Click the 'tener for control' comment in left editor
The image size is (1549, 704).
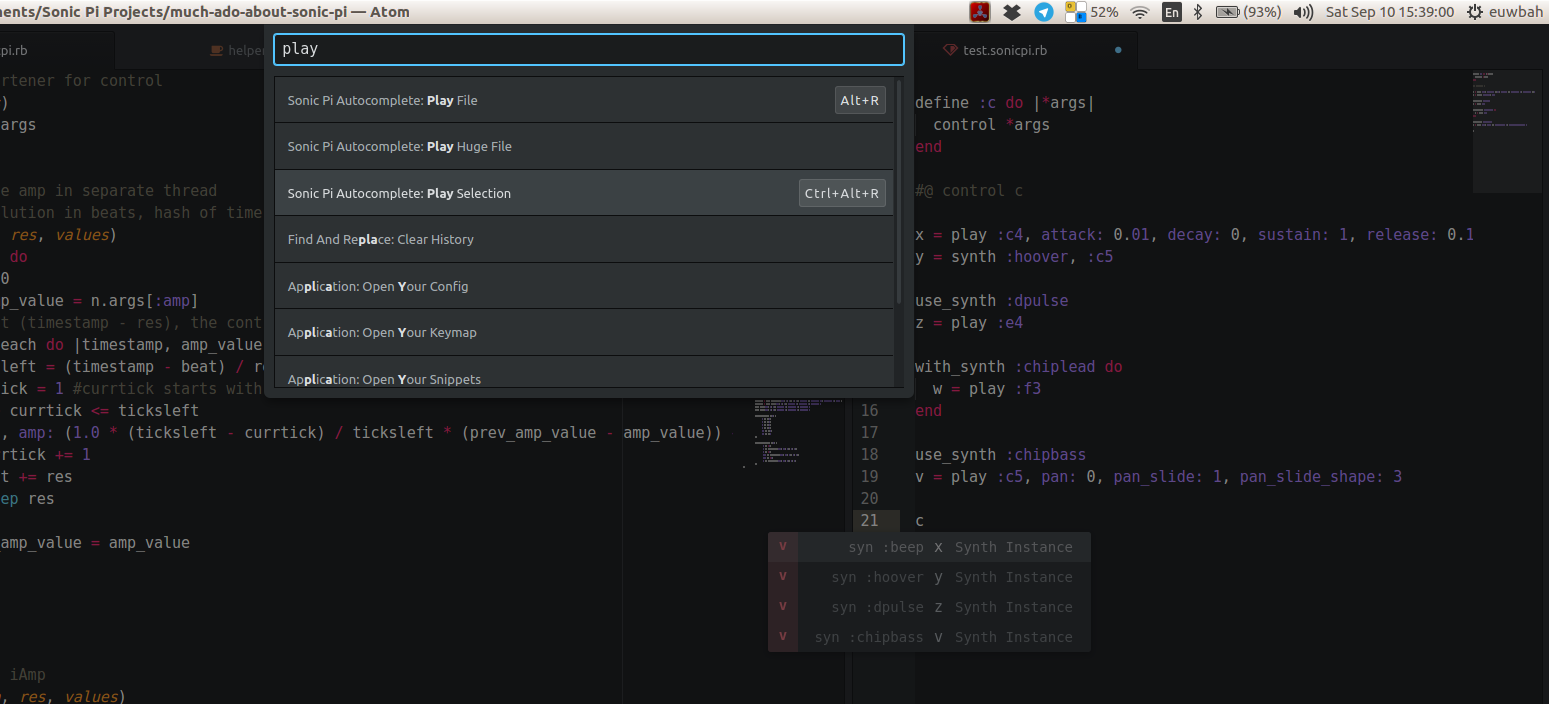[81, 80]
